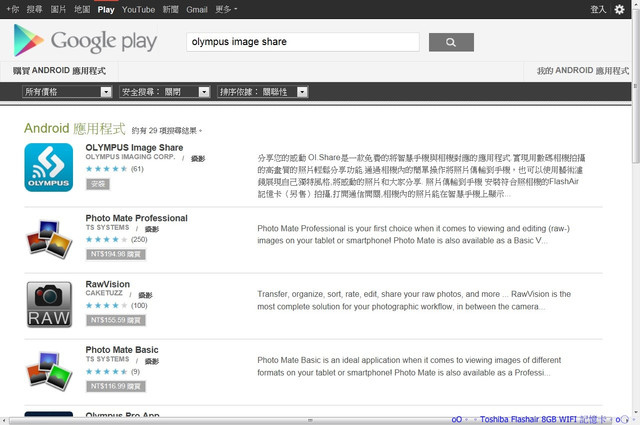Image resolution: width=640 pixels, height=425 pixels.
Task: Click TS SYSTEMS under Photo Mate Basic
Action: (107, 359)
